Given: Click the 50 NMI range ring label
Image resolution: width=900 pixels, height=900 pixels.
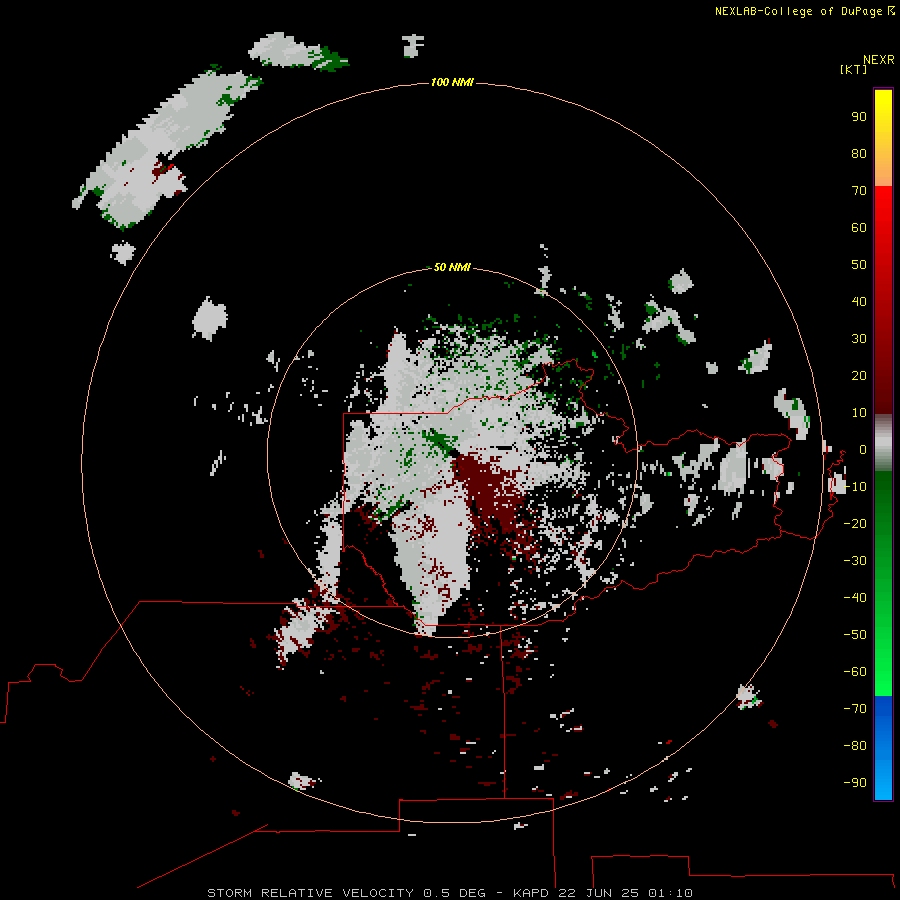Looking at the screenshot, I should [x=452, y=267].
